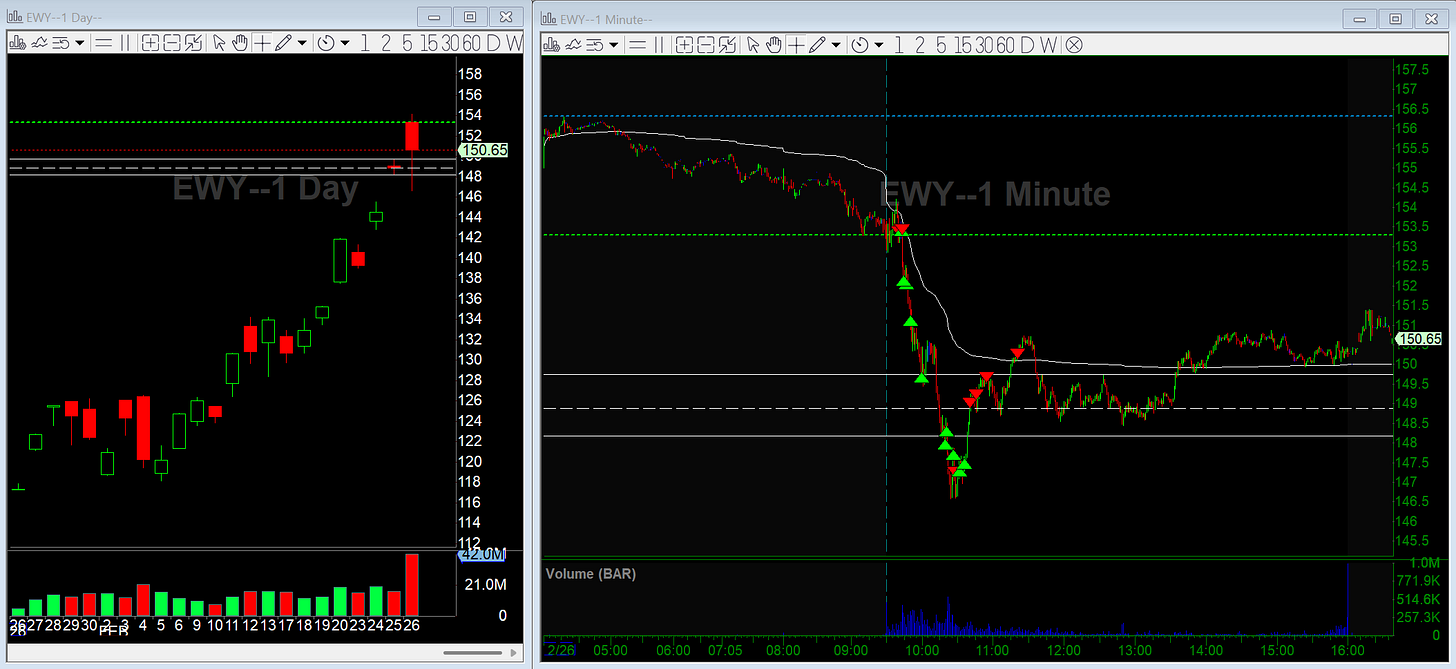The width and height of the screenshot is (1456, 669).
Task: Toggle vertical grid lines in 1 Day window
Action: tap(125, 43)
